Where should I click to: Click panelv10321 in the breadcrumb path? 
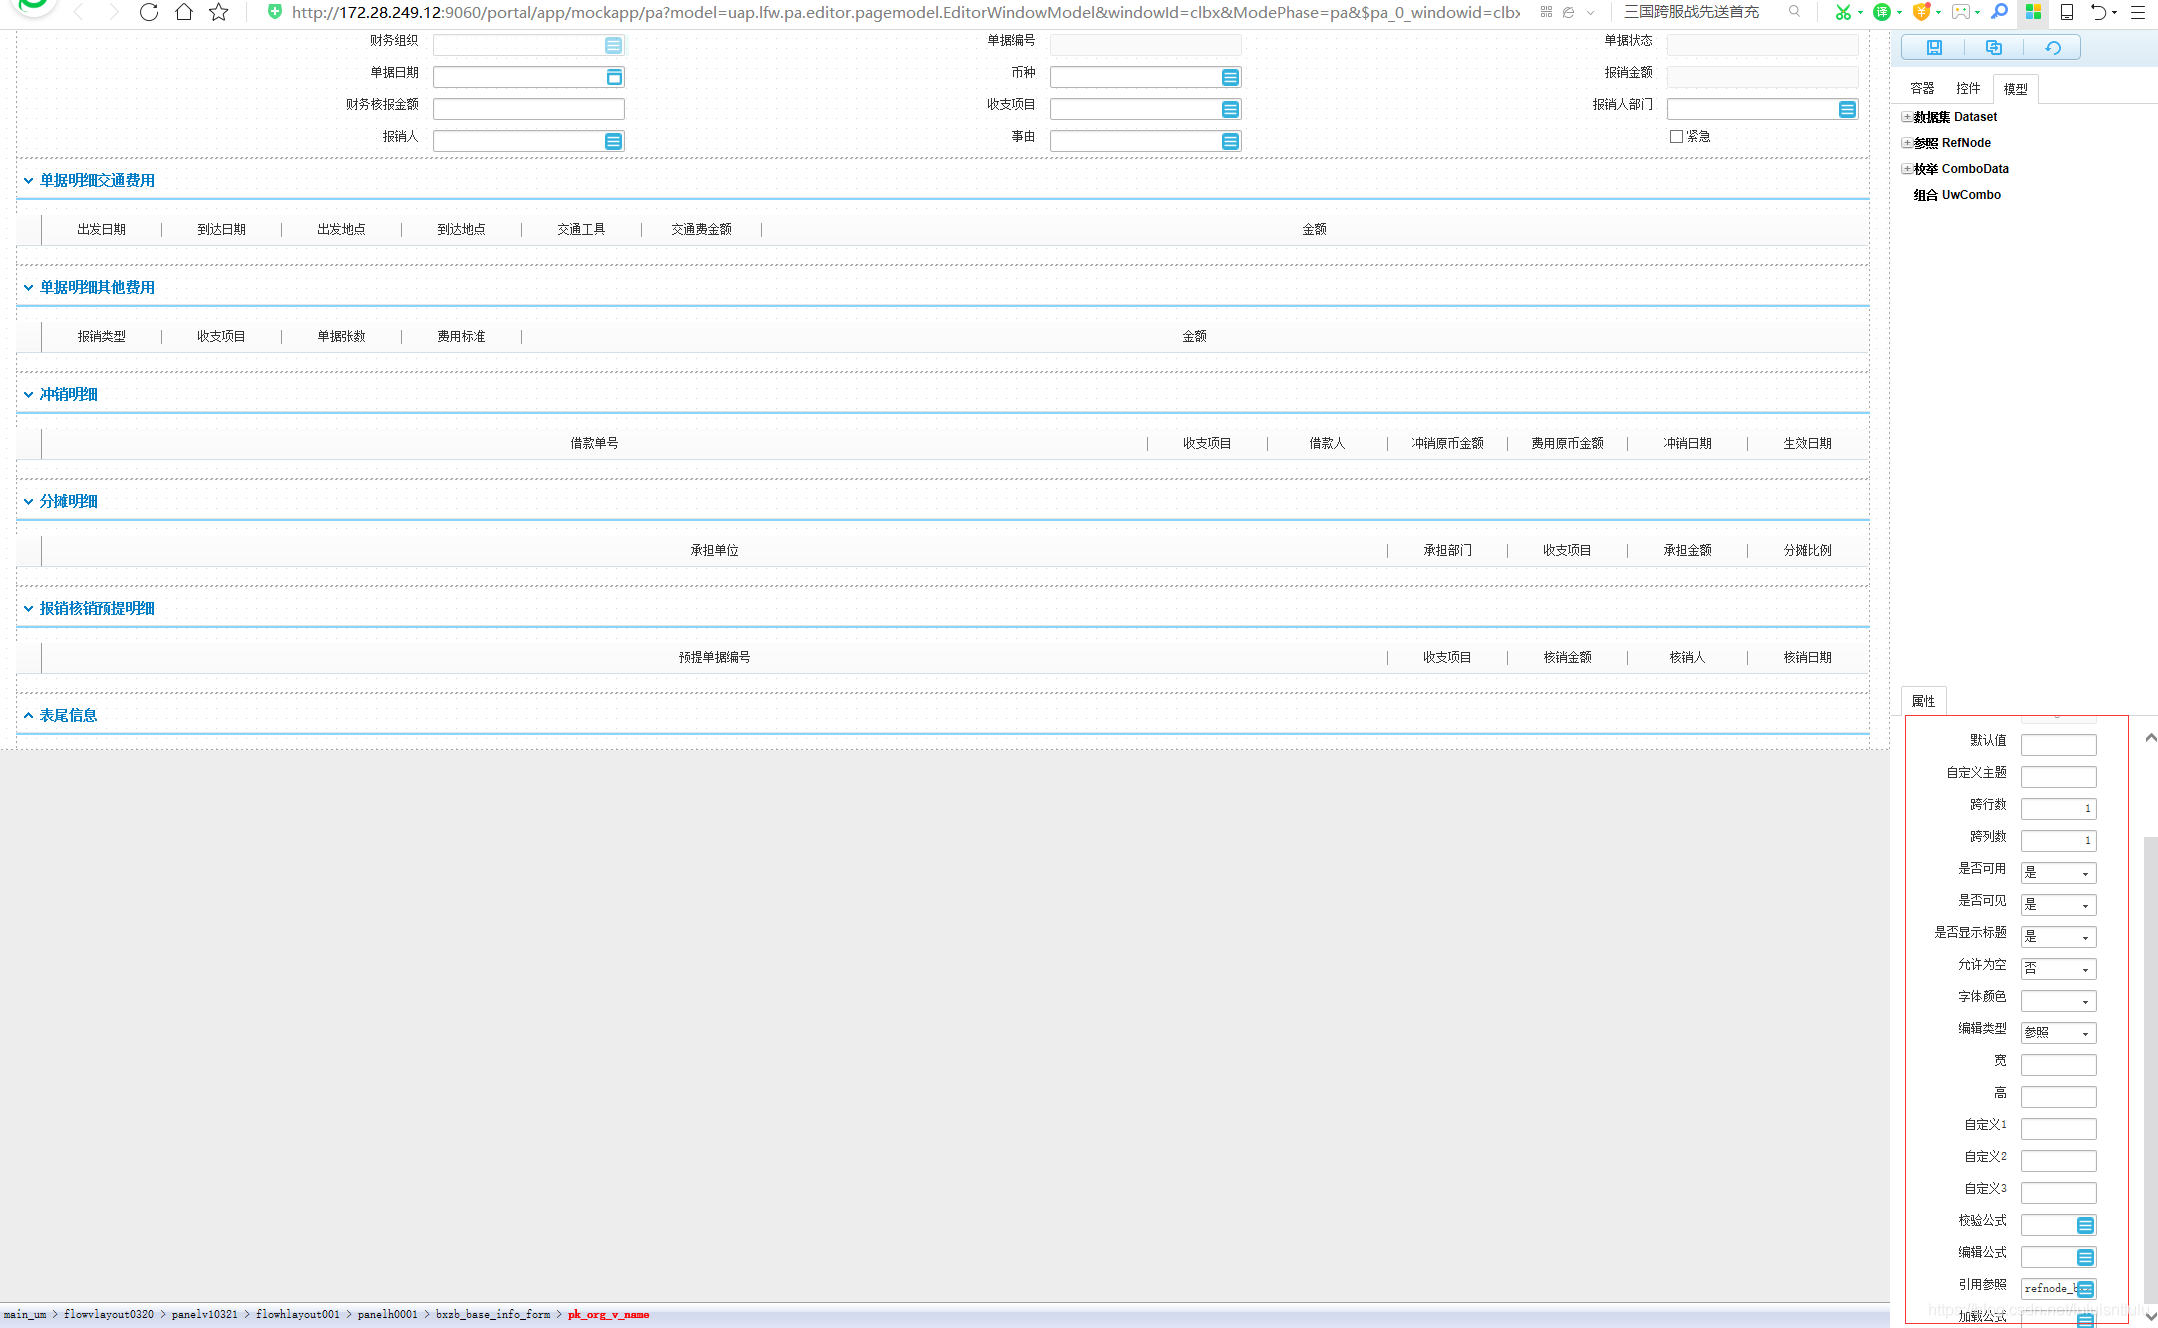205,1315
